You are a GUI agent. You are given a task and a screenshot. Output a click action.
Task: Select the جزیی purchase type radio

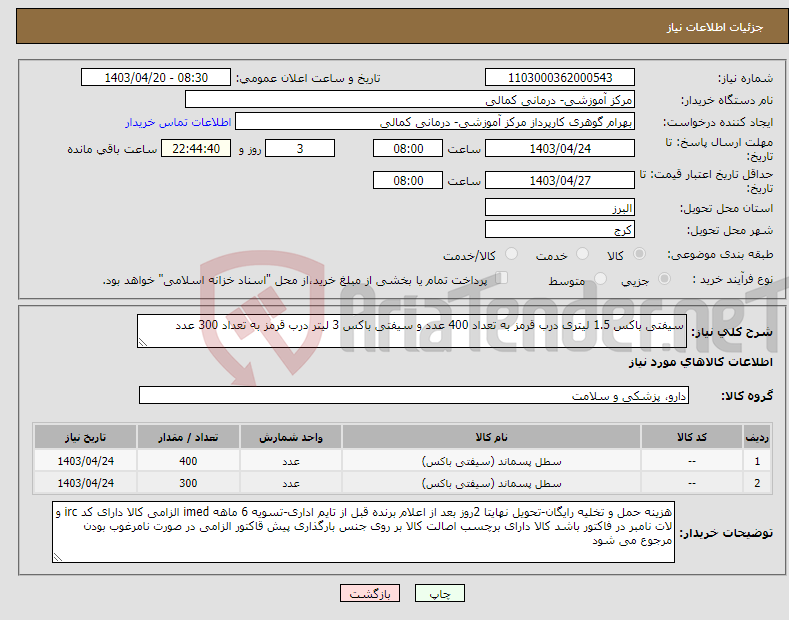tap(664, 279)
